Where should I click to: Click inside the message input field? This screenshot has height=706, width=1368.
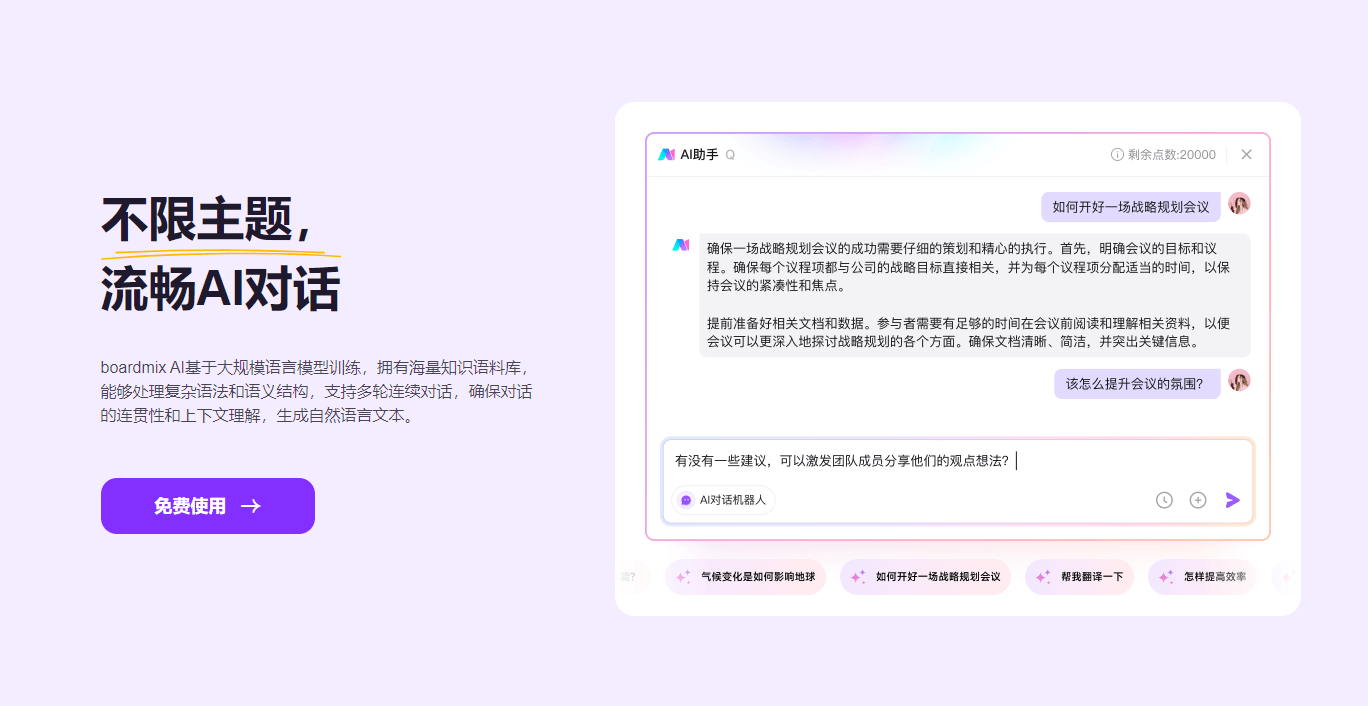900,461
